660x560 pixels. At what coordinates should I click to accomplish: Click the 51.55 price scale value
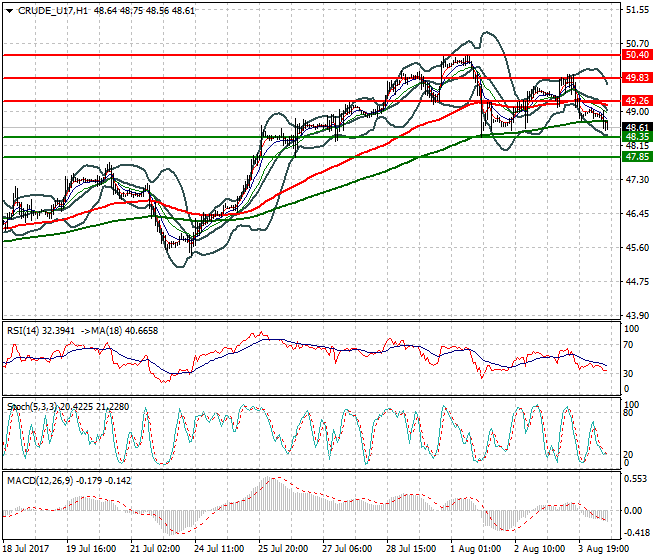pos(637,10)
